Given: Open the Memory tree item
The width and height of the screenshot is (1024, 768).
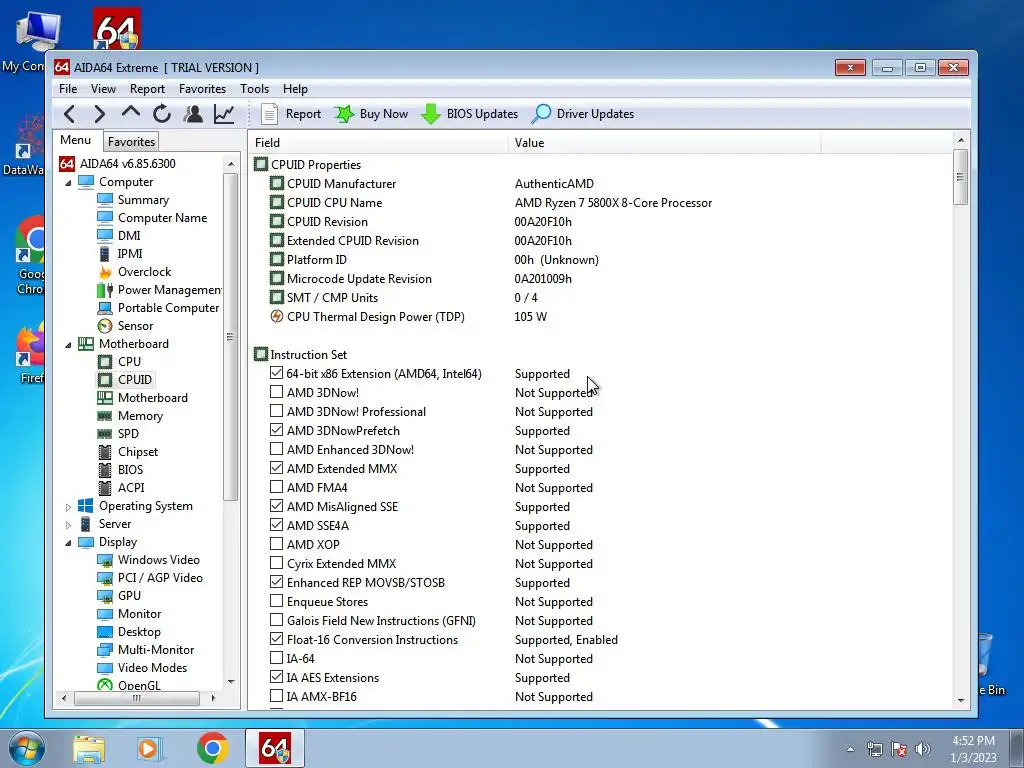Looking at the screenshot, I should click(140, 416).
